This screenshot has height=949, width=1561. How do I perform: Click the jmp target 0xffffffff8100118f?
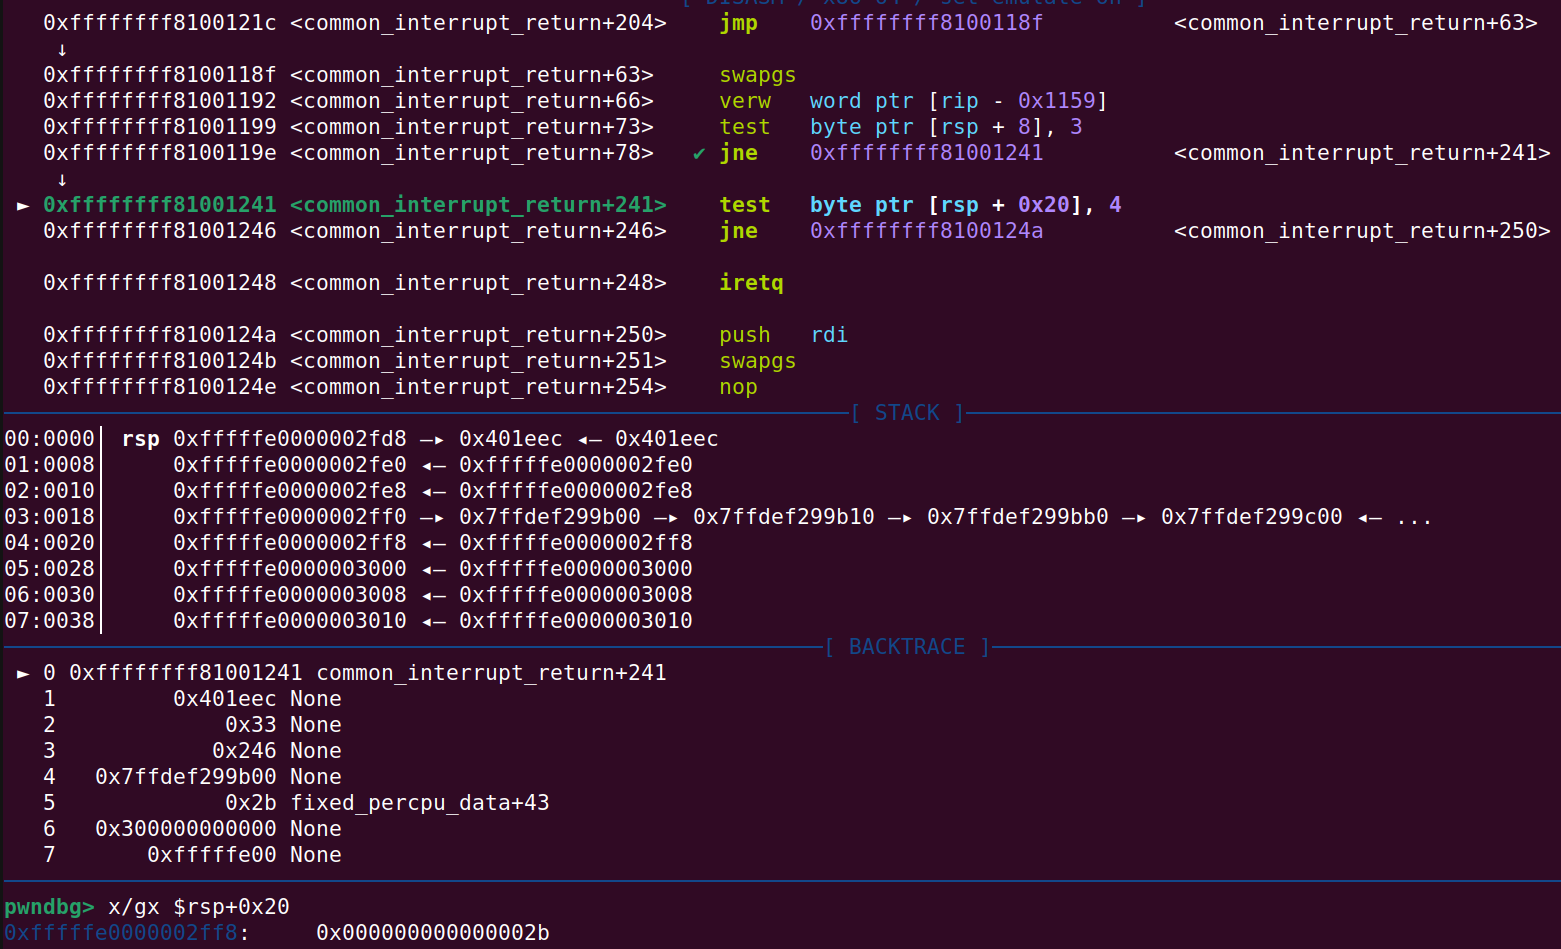[x=926, y=23]
